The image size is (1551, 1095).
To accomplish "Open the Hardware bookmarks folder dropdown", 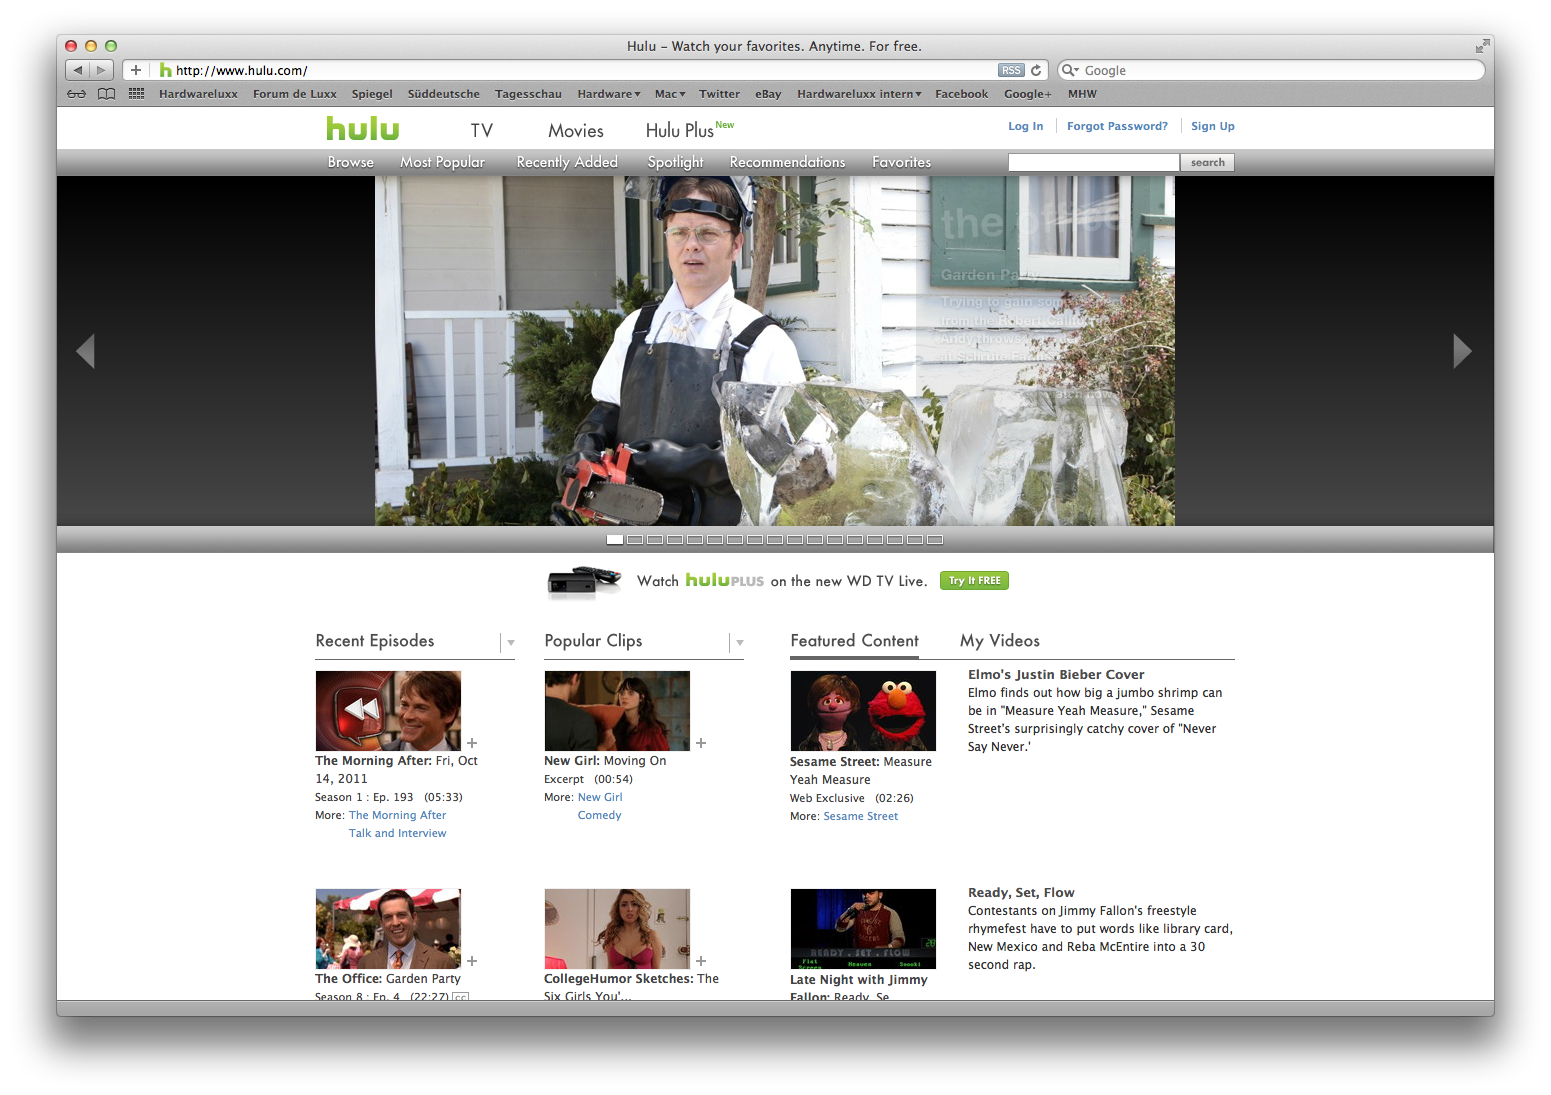I will coord(609,94).
